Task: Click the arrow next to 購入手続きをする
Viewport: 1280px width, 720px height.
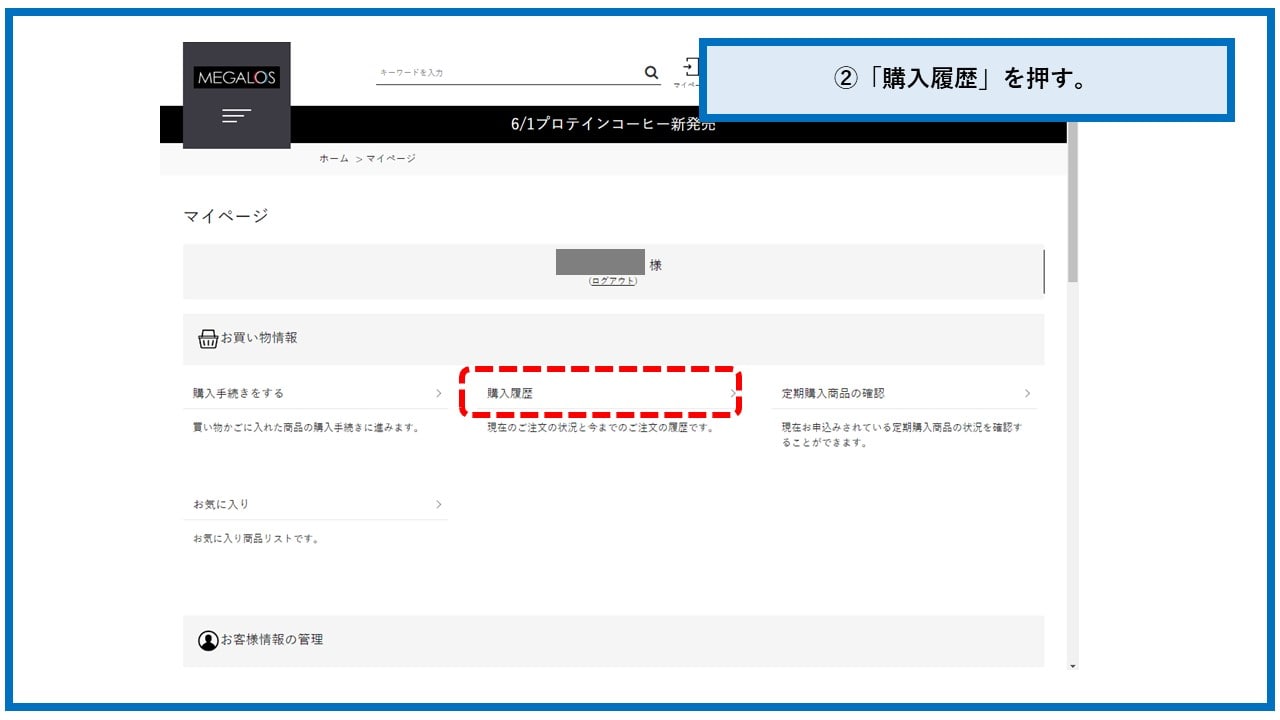Action: coord(438,394)
